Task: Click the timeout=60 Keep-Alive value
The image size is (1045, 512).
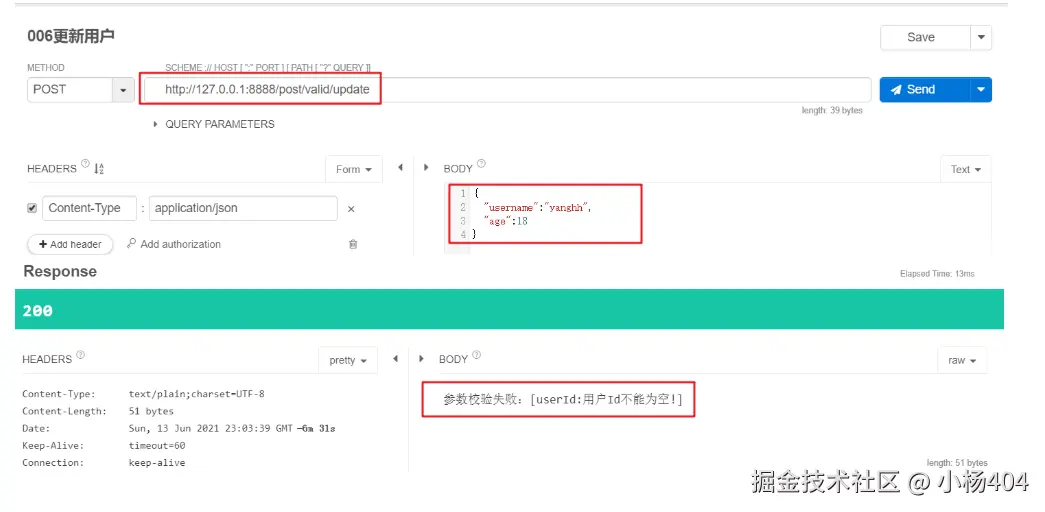Action: click(157, 445)
